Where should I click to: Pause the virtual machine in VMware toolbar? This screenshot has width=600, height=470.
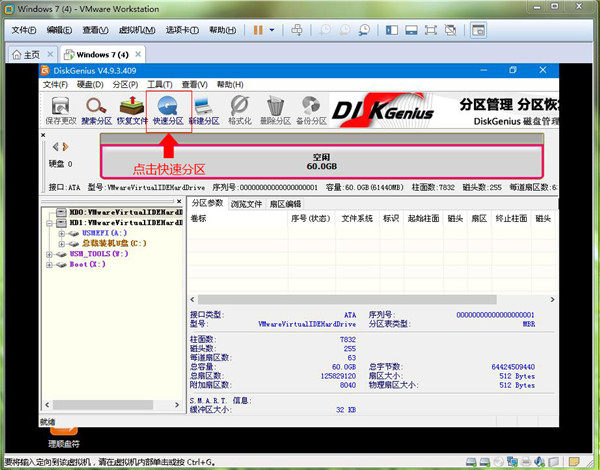pos(258,30)
